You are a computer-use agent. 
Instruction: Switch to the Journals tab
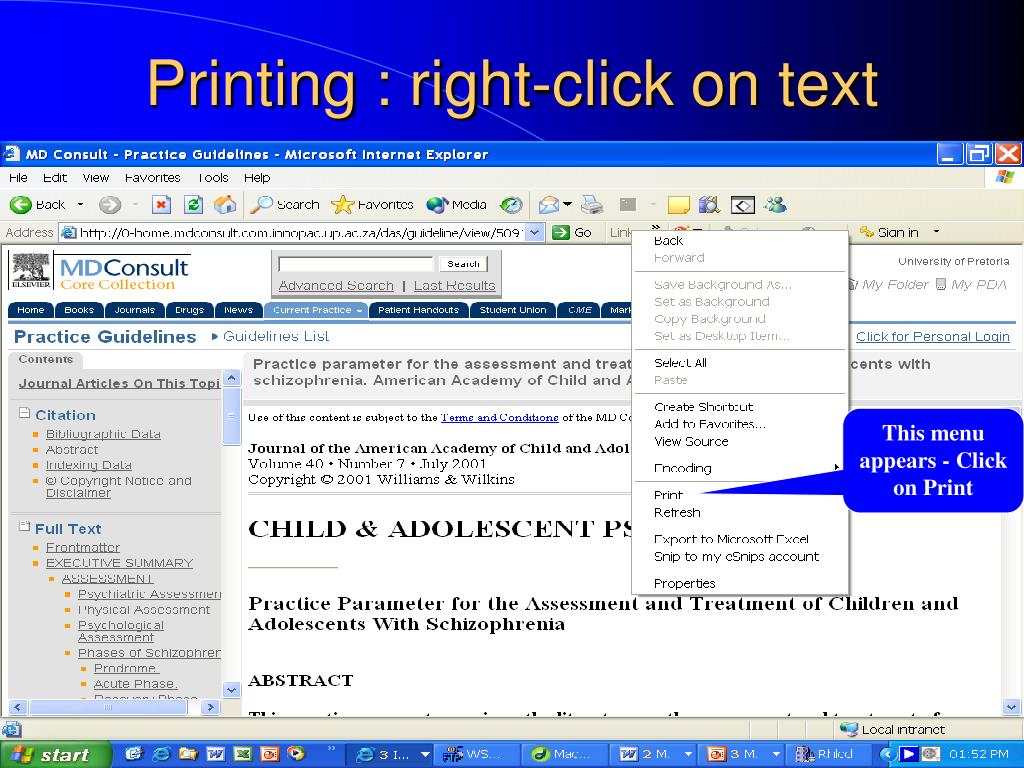click(x=135, y=310)
